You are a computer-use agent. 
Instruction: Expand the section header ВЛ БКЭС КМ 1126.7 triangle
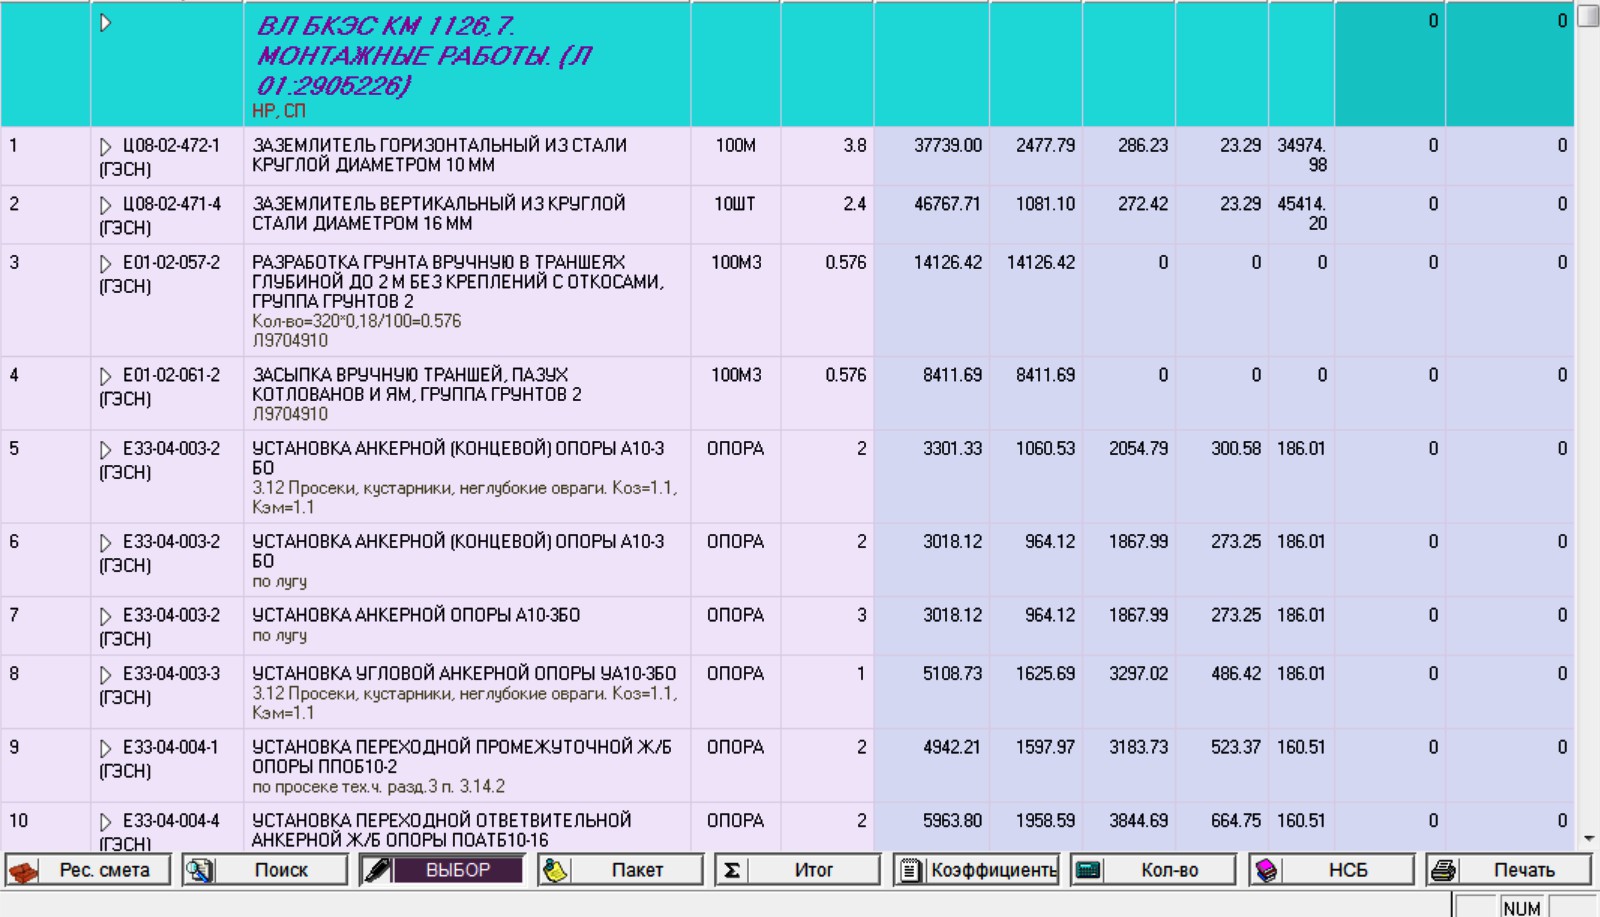105,23
